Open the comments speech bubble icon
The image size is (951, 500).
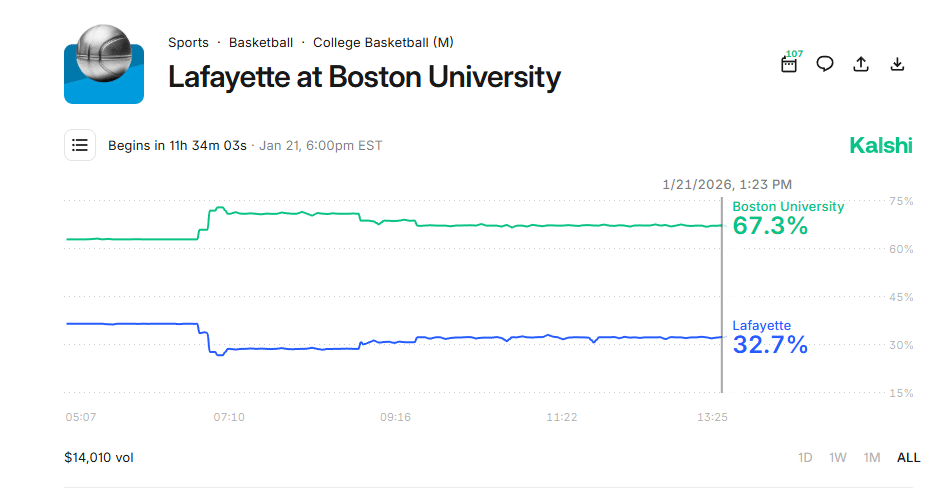pyautogui.click(x=825, y=64)
